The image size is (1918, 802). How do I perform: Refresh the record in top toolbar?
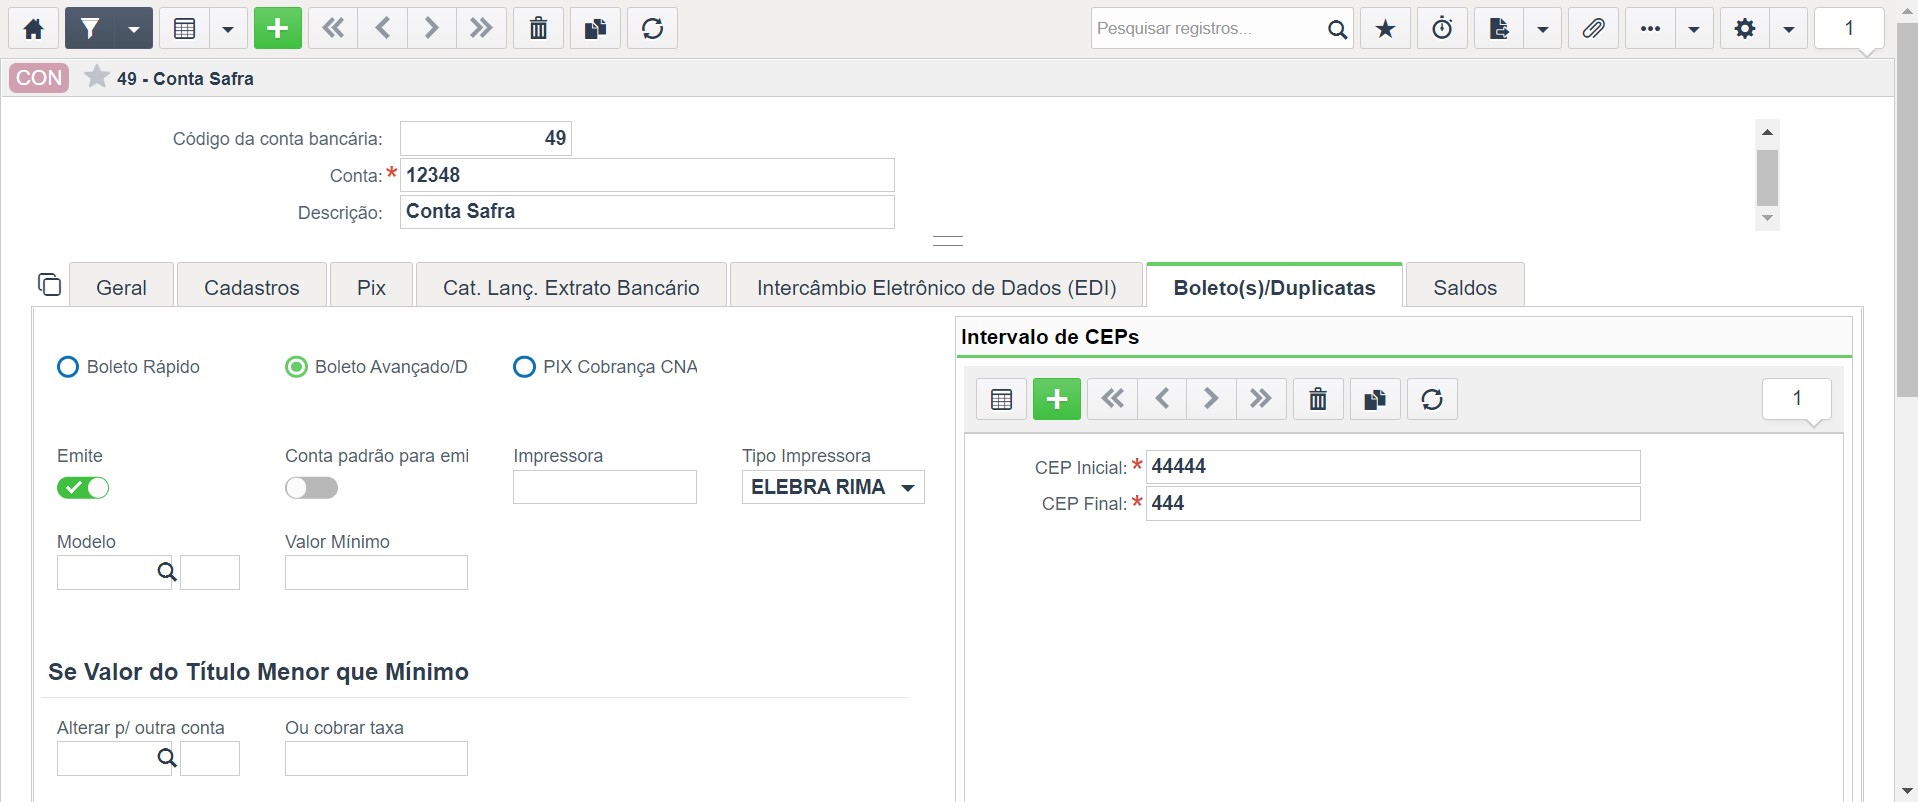click(x=653, y=28)
